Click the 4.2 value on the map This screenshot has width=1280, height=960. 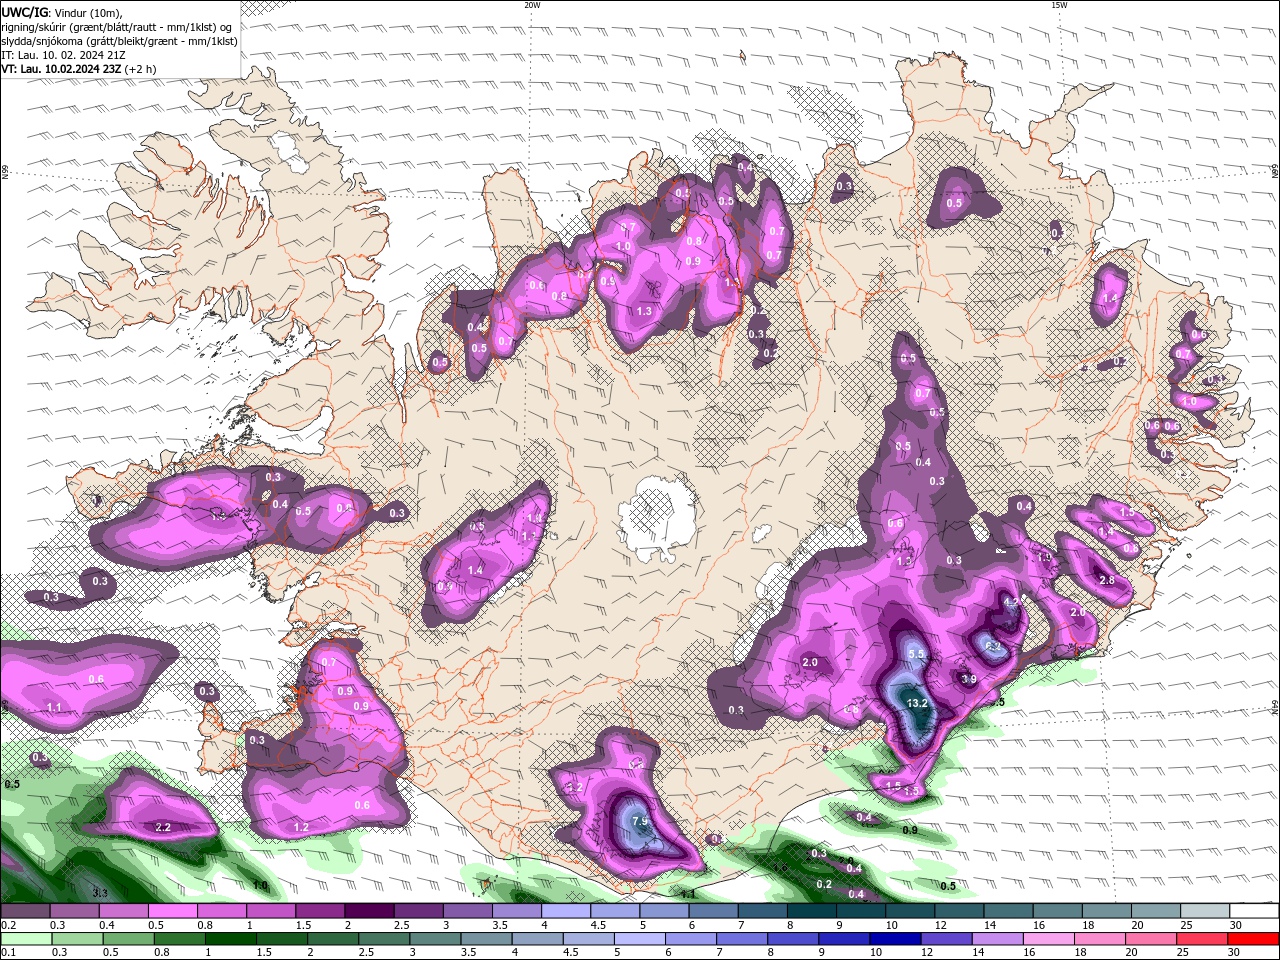[1011, 603]
